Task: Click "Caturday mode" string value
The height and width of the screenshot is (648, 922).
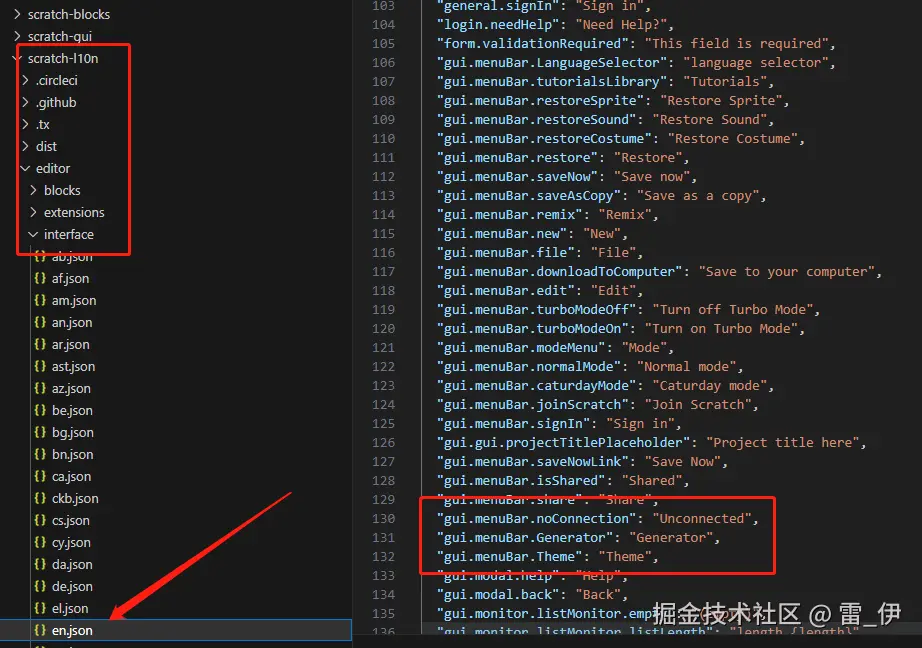Action: pyautogui.click(x=709, y=386)
